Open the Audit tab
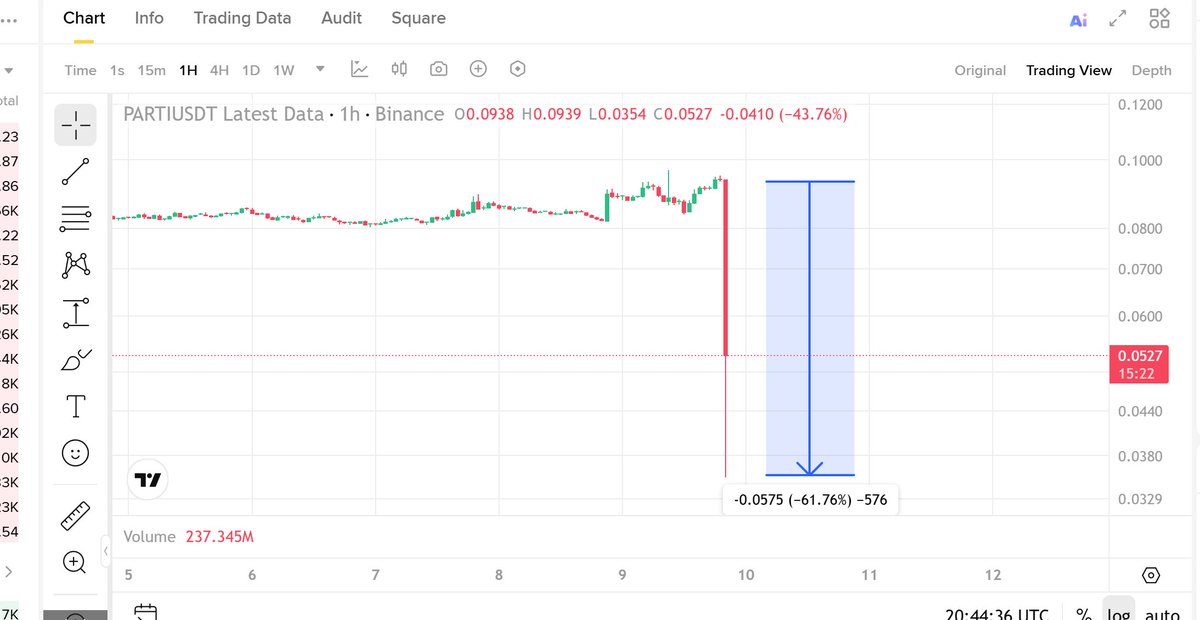The image size is (1200, 620). 342,18
